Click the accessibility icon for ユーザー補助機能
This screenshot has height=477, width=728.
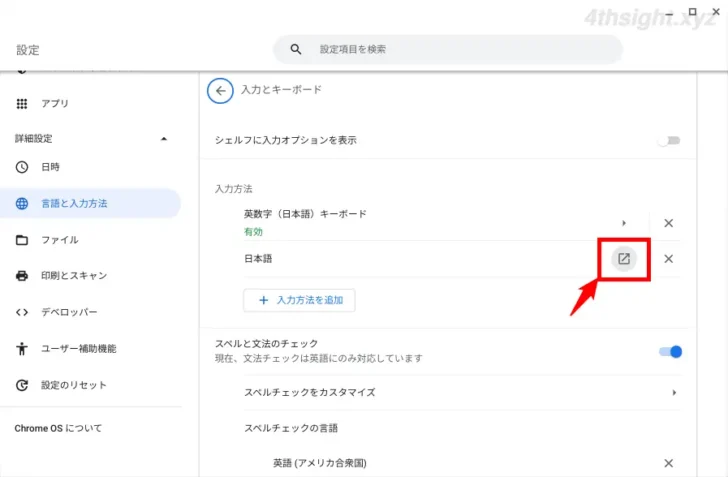point(22,348)
